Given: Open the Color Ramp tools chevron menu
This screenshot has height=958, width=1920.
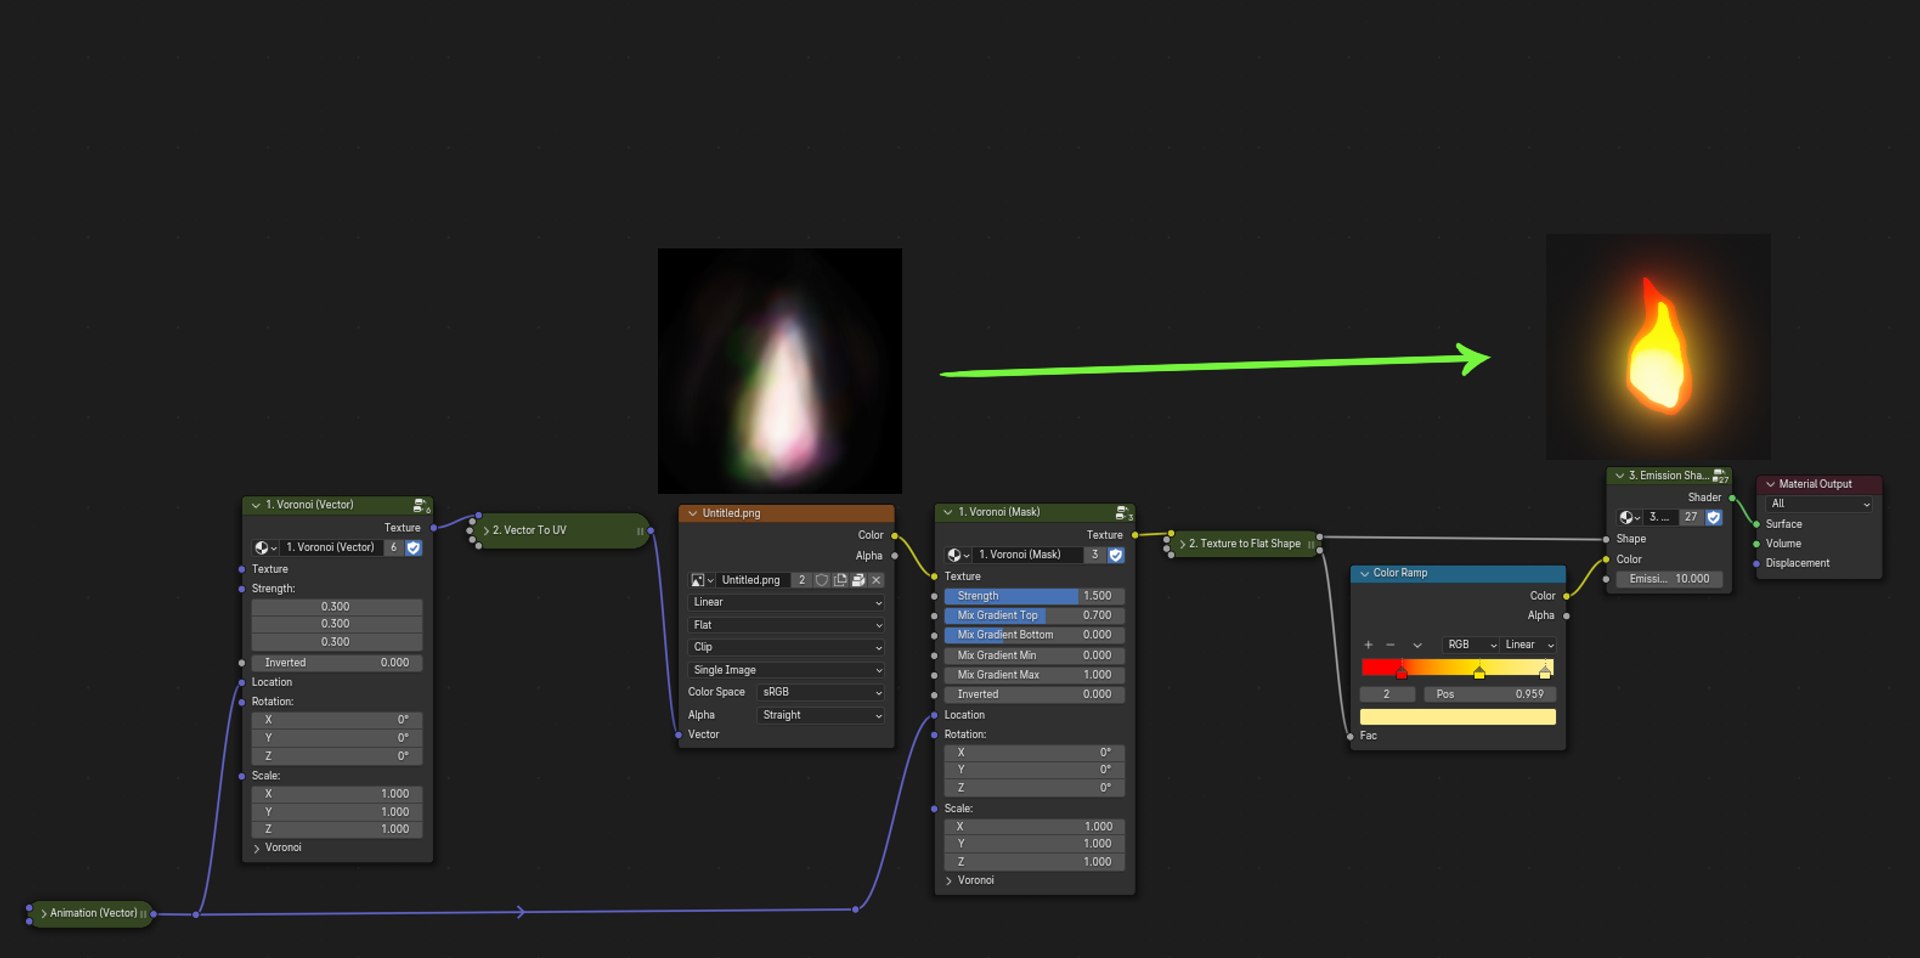Looking at the screenshot, I should (1417, 645).
